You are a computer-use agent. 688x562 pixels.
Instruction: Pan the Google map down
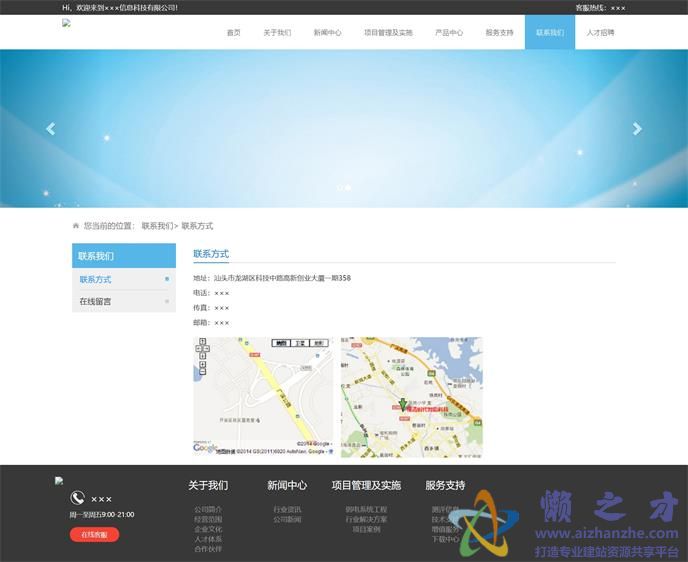202,356
